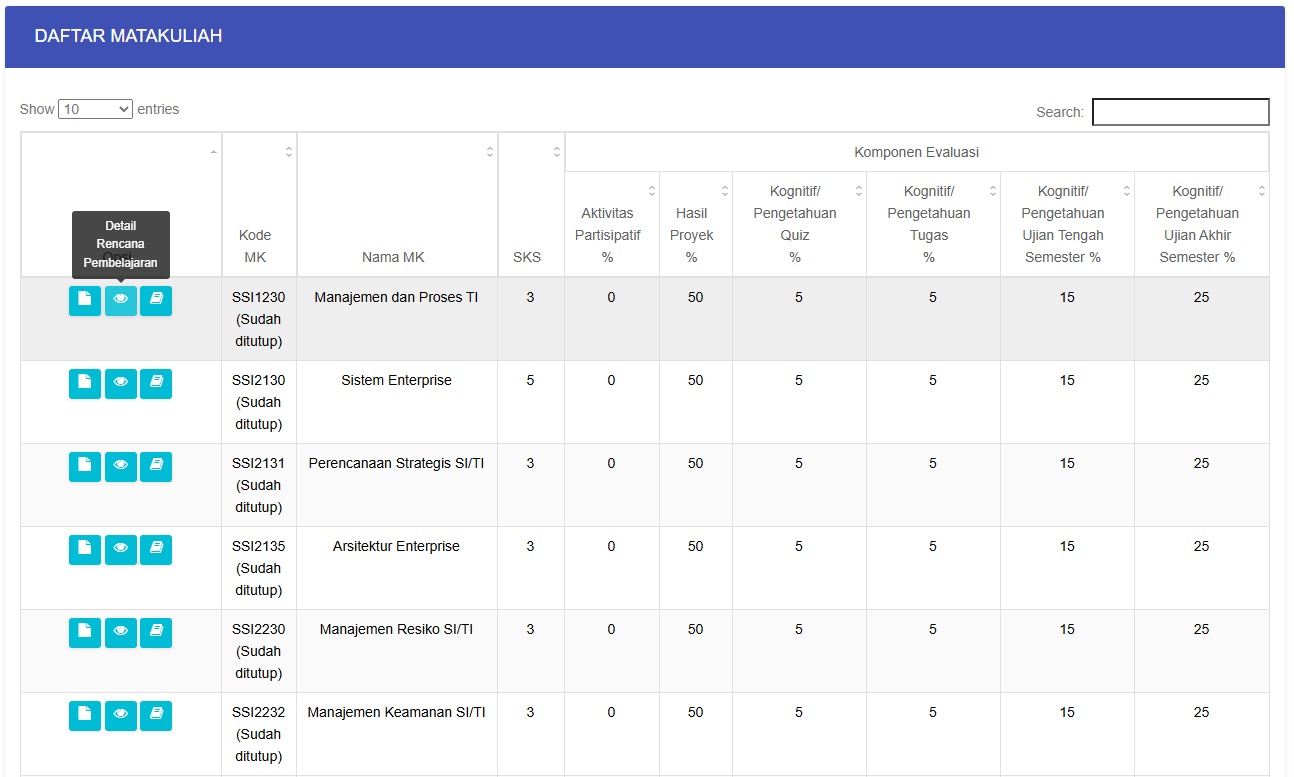Open the Show entries dropdown

[96, 109]
